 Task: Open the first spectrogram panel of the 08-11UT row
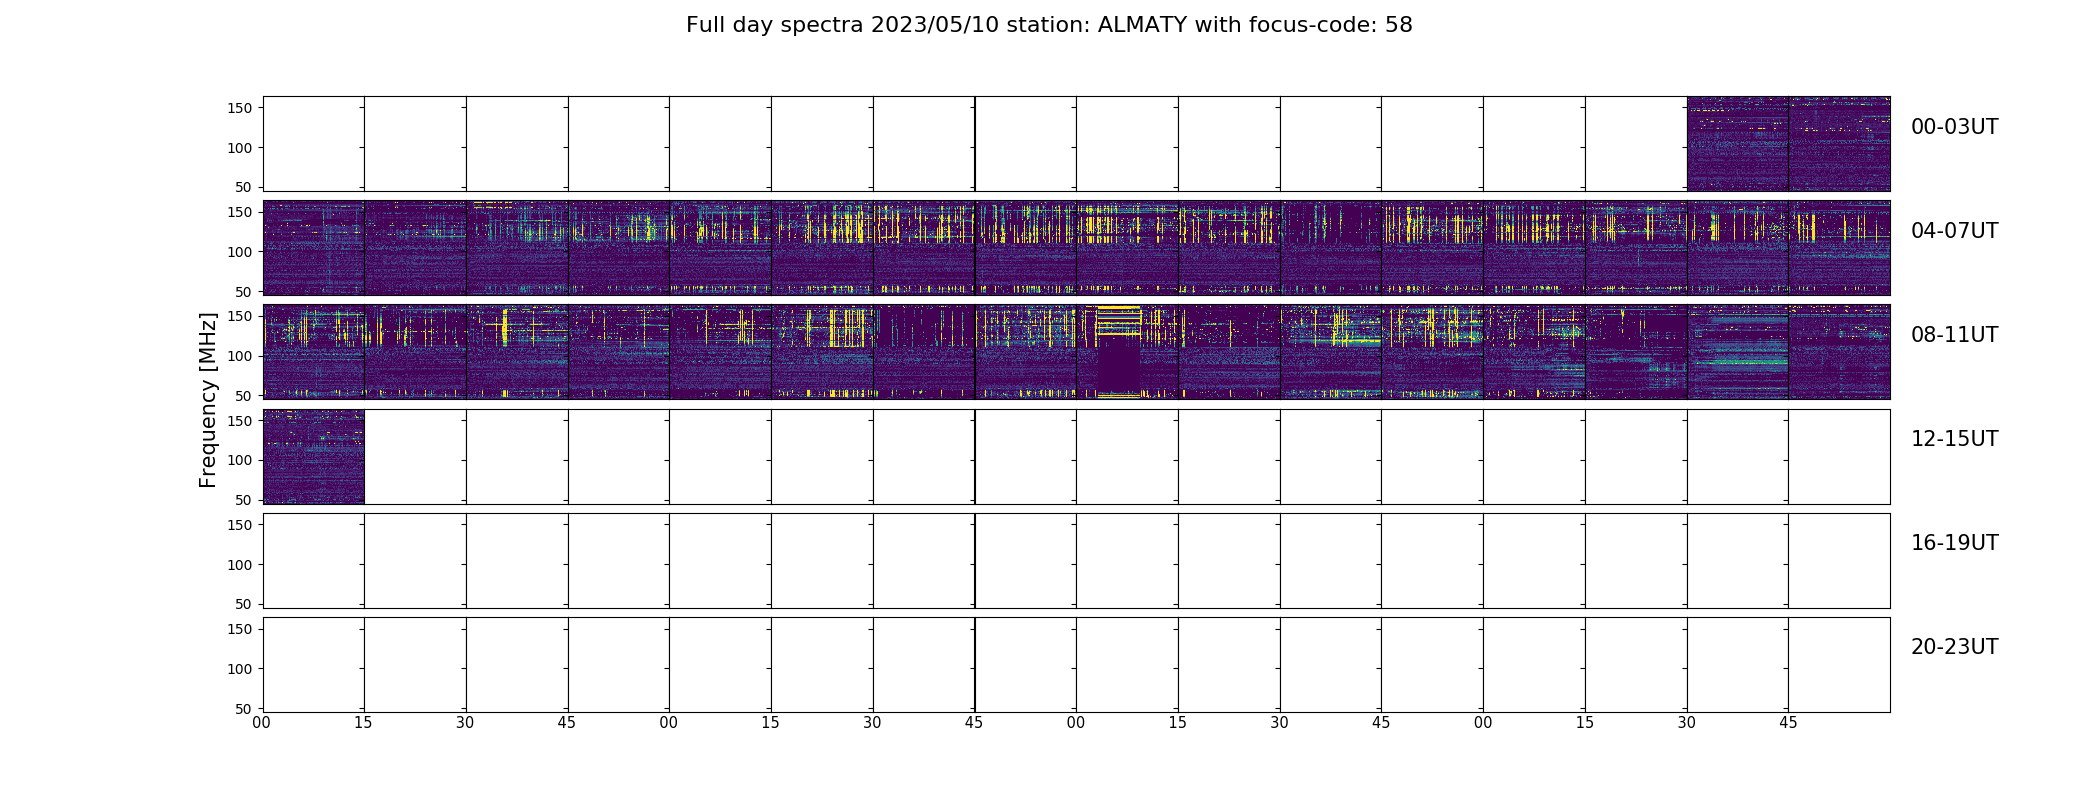(313, 352)
